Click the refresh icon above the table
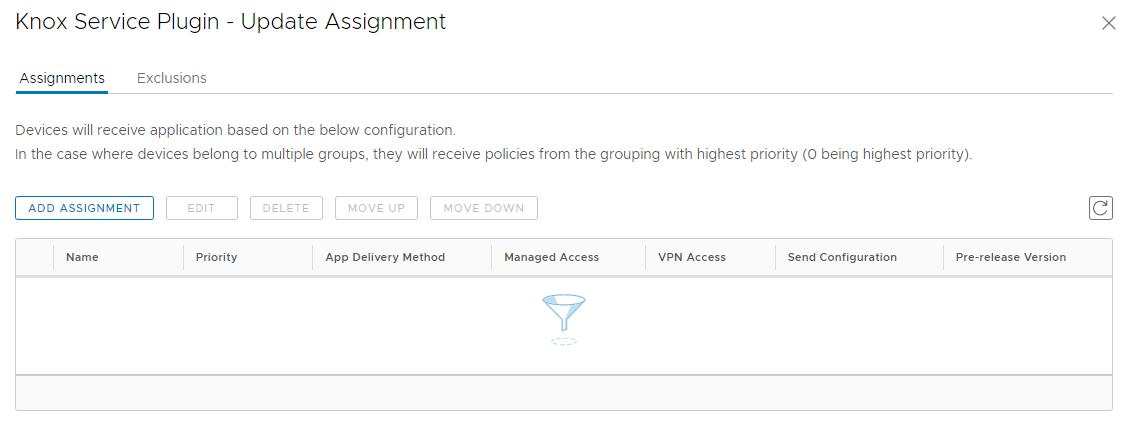 (1100, 208)
